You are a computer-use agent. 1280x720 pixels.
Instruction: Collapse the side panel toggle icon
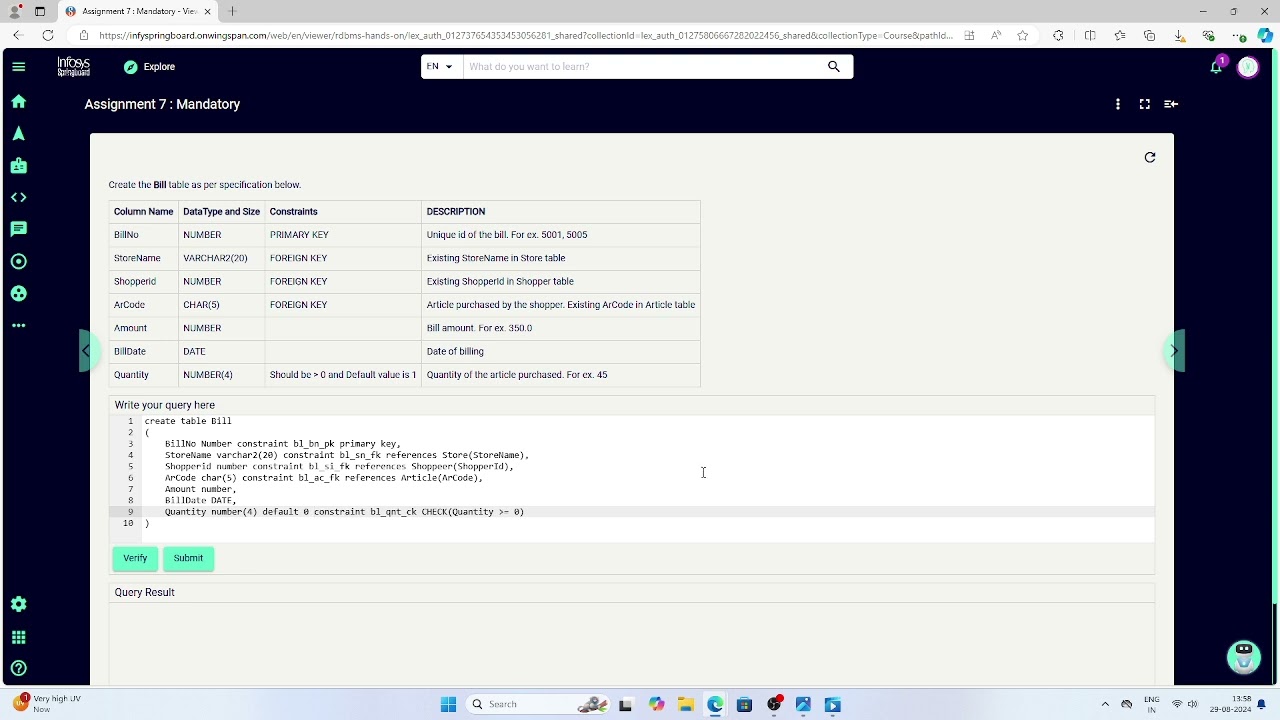point(1171,104)
